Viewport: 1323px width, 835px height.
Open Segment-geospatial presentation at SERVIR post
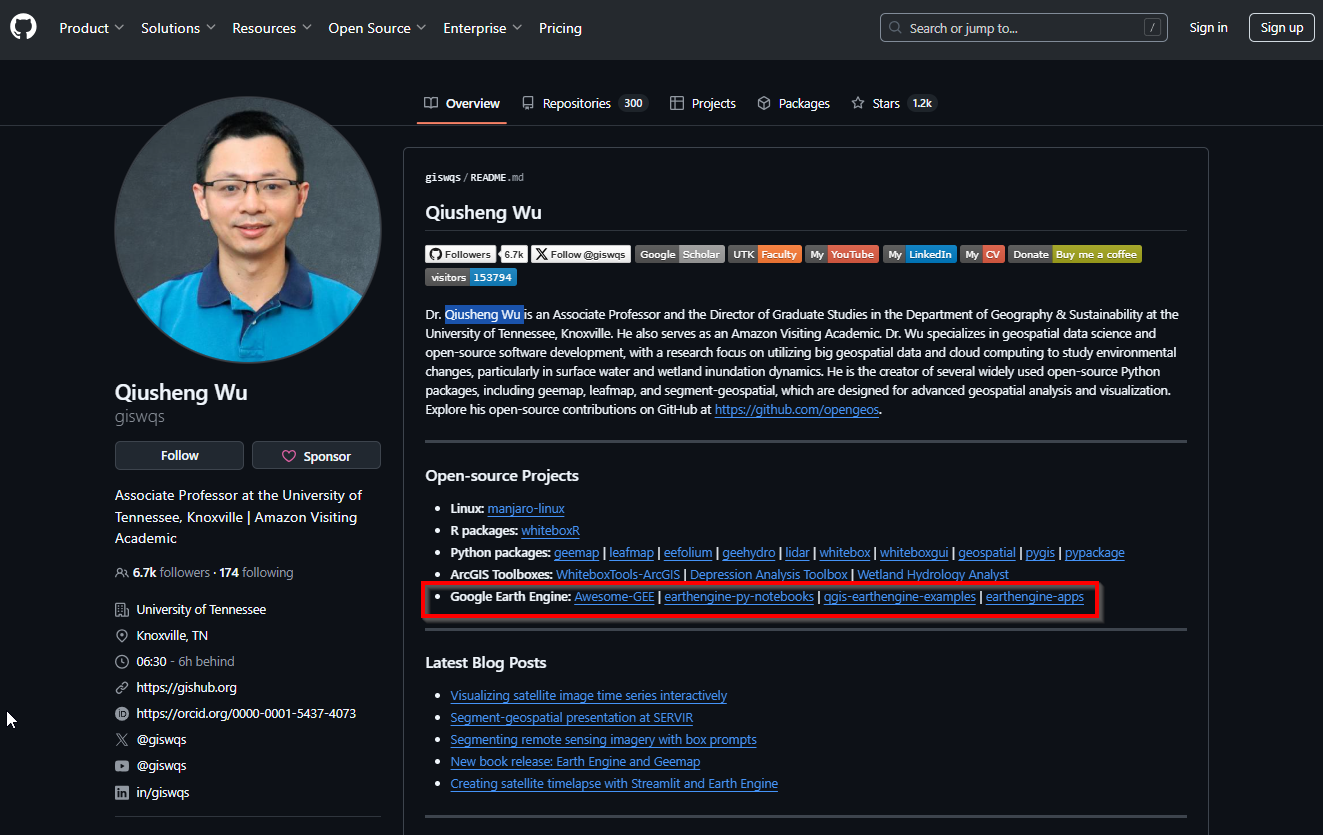[572, 718]
